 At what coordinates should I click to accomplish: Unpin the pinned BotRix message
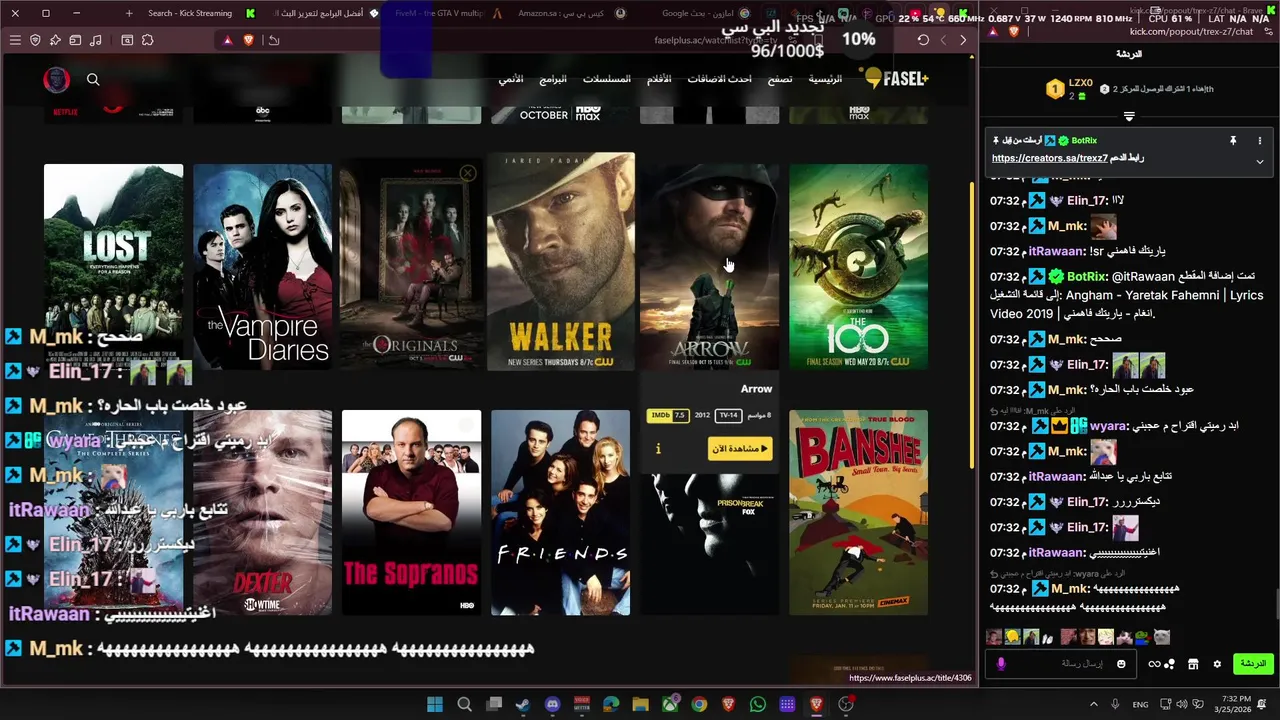point(1233,141)
